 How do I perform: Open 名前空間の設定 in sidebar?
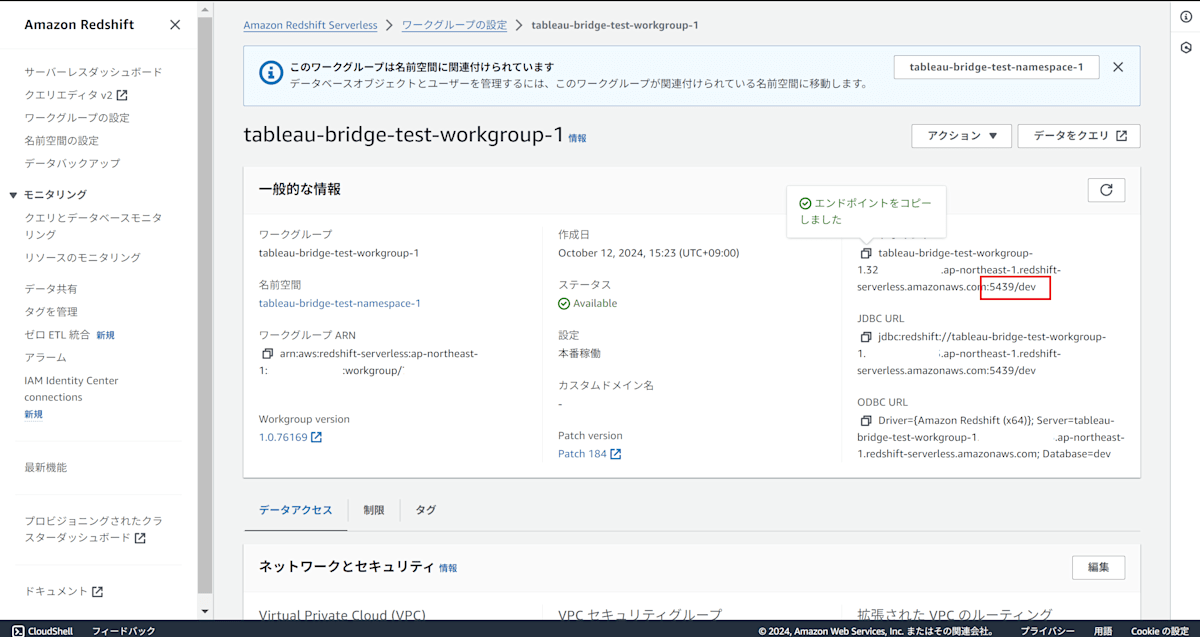point(61,141)
